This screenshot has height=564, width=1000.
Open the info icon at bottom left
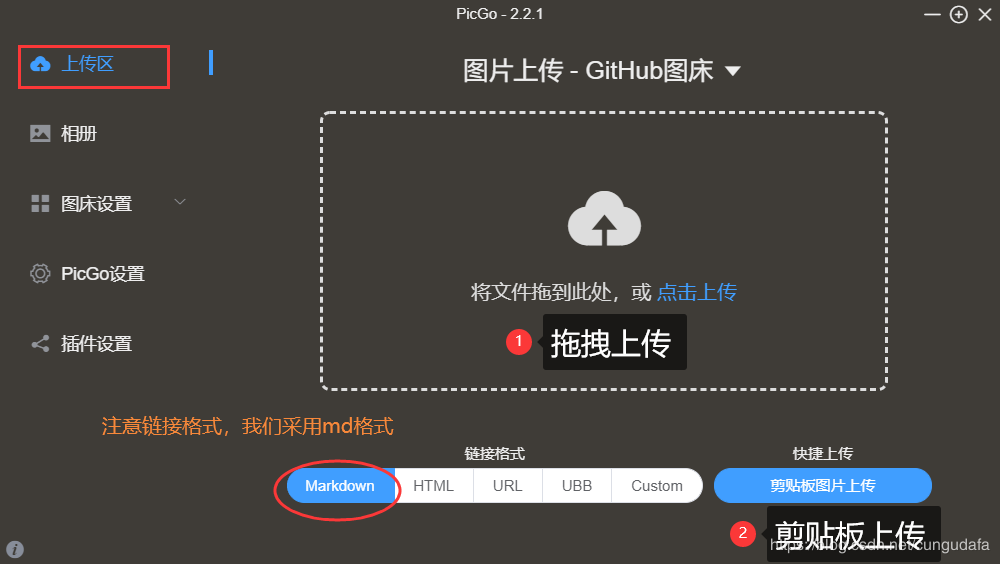(x=15, y=549)
